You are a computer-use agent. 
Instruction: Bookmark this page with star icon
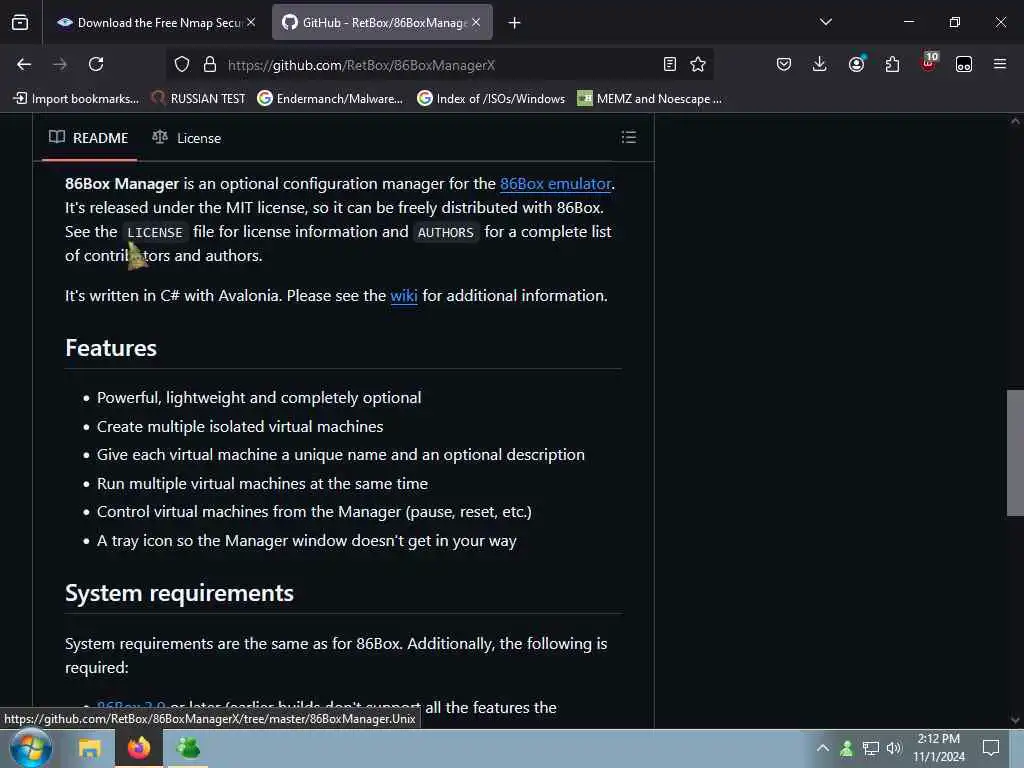(x=698, y=64)
